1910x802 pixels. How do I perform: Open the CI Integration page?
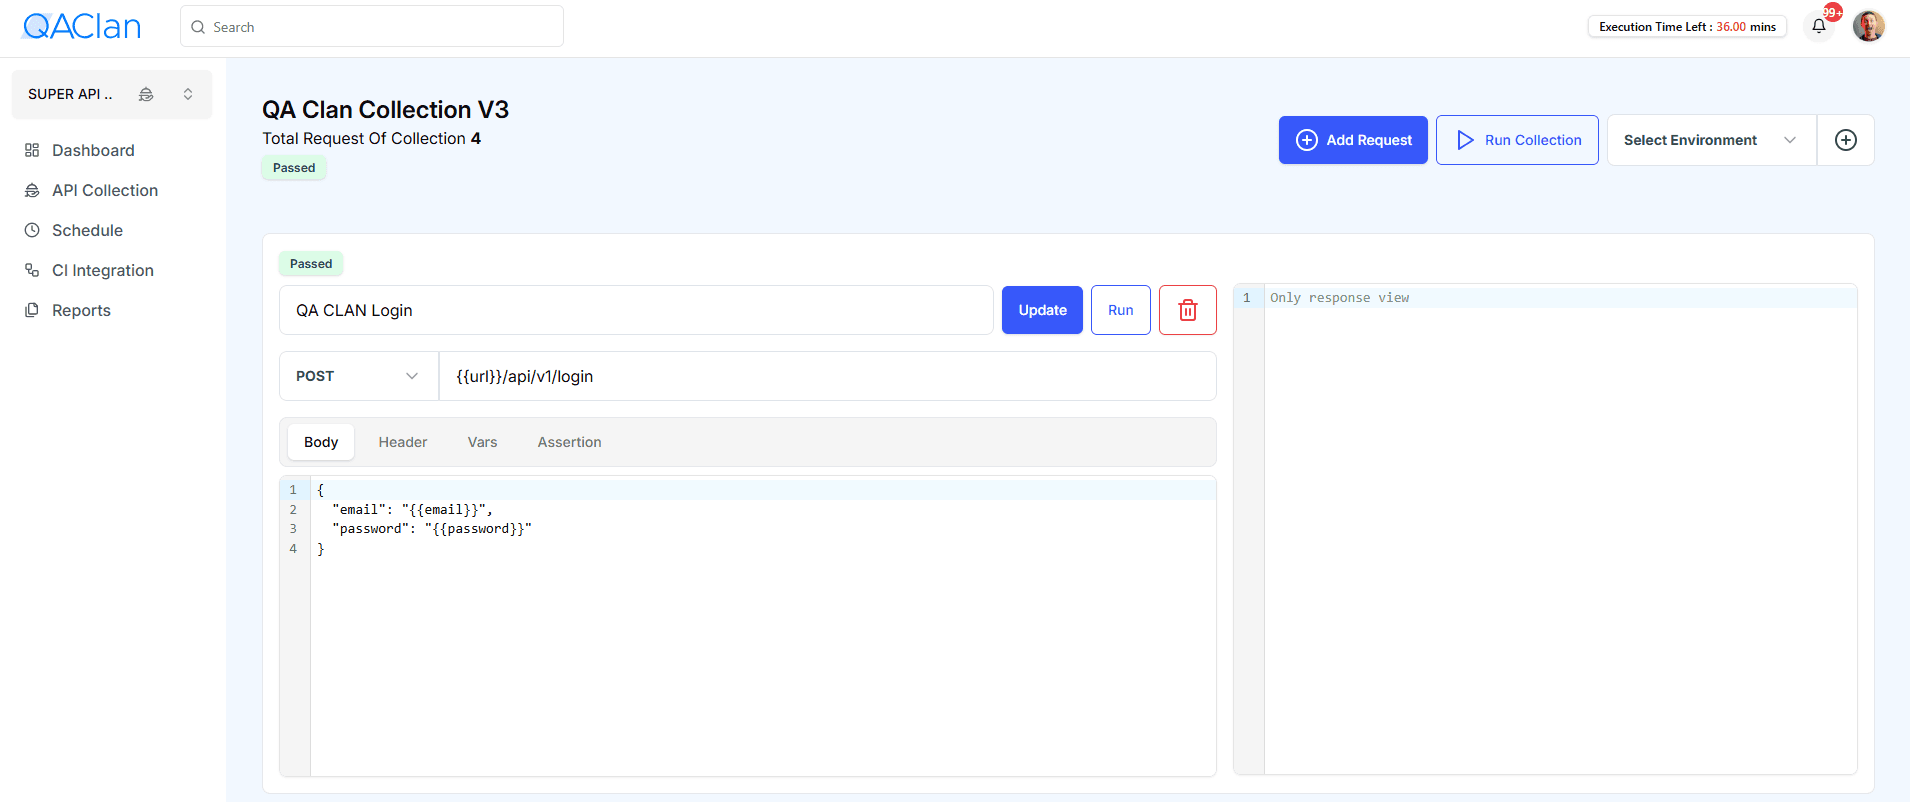[103, 270]
